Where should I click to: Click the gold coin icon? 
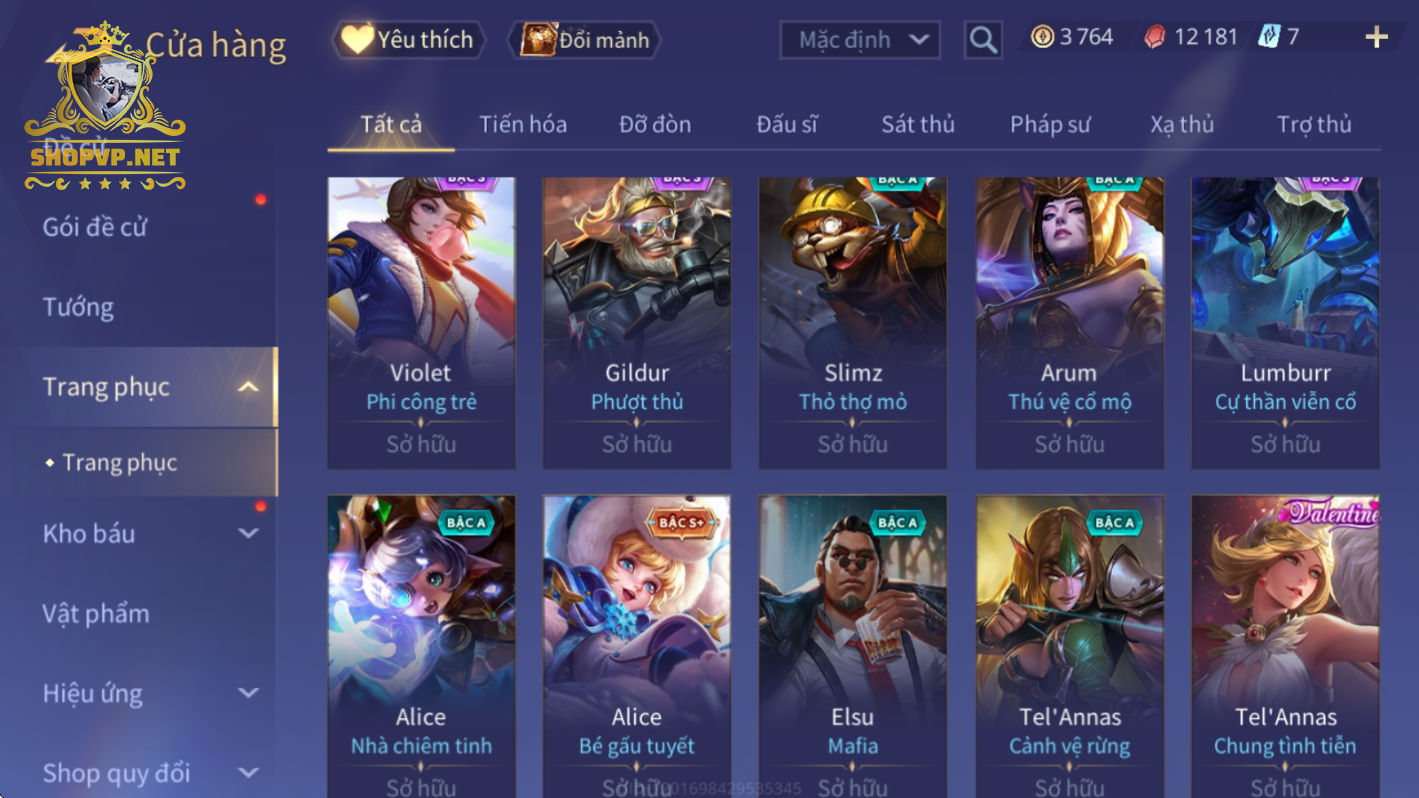1043,38
